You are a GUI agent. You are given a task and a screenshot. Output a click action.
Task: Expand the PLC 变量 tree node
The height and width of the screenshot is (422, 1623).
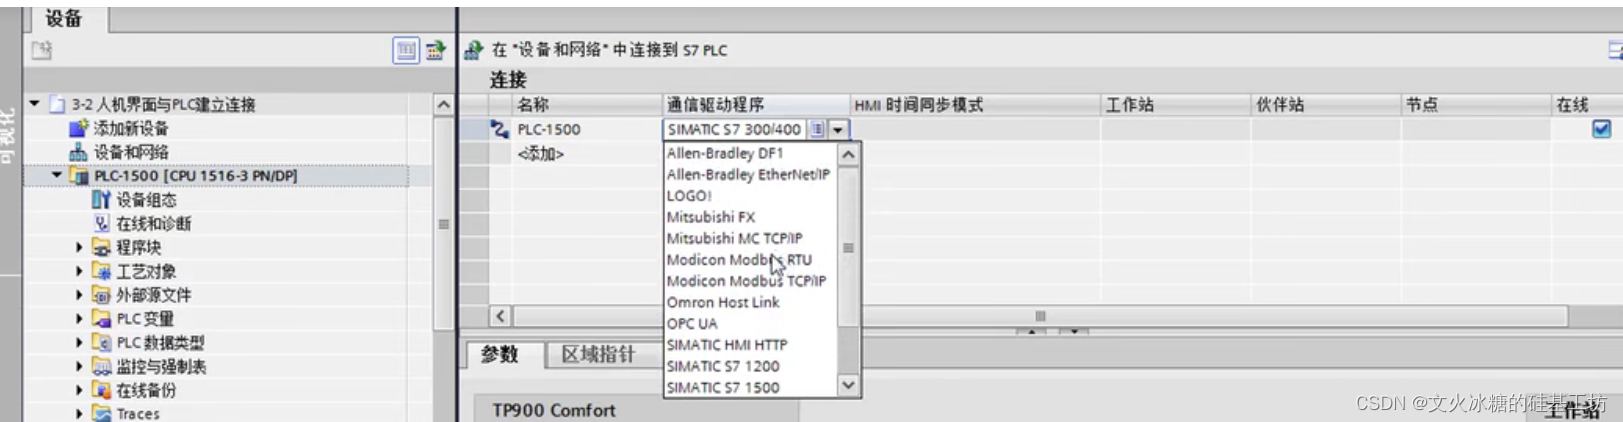coord(80,319)
